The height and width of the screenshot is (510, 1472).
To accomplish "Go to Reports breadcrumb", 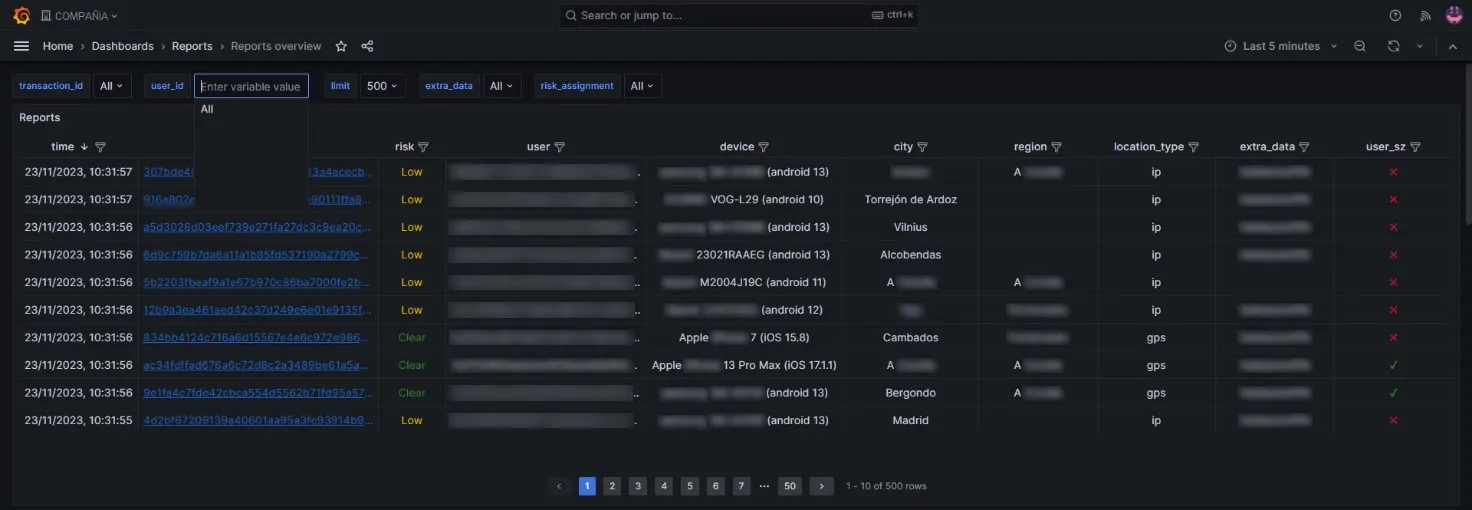I will click(x=192, y=46).
